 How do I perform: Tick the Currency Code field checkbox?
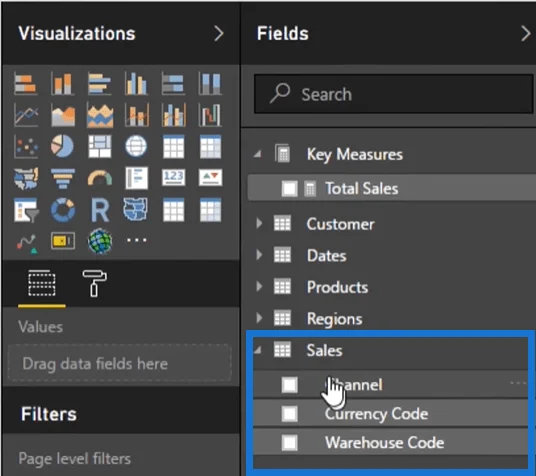pyautogui.click(x=289, y=414)
